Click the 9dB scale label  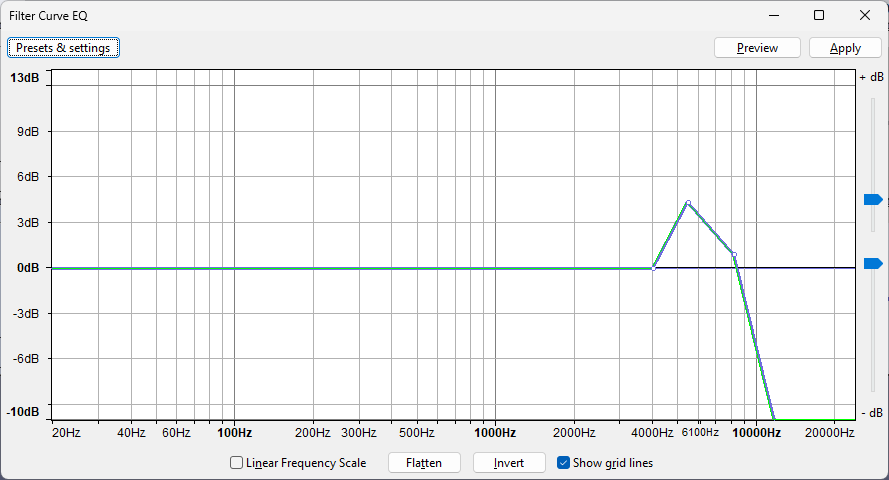[28, 131]
